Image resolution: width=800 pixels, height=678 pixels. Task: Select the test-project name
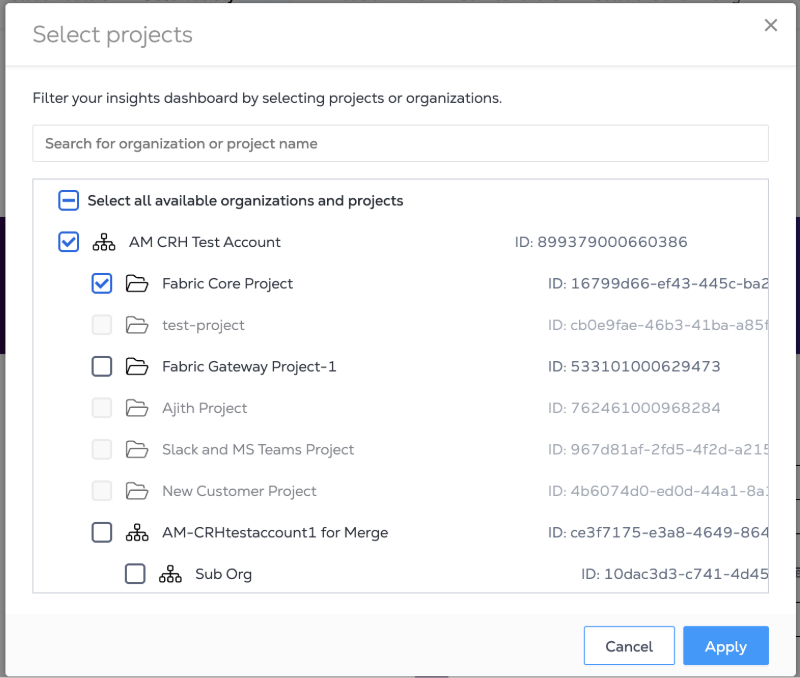tap(203, 325)
